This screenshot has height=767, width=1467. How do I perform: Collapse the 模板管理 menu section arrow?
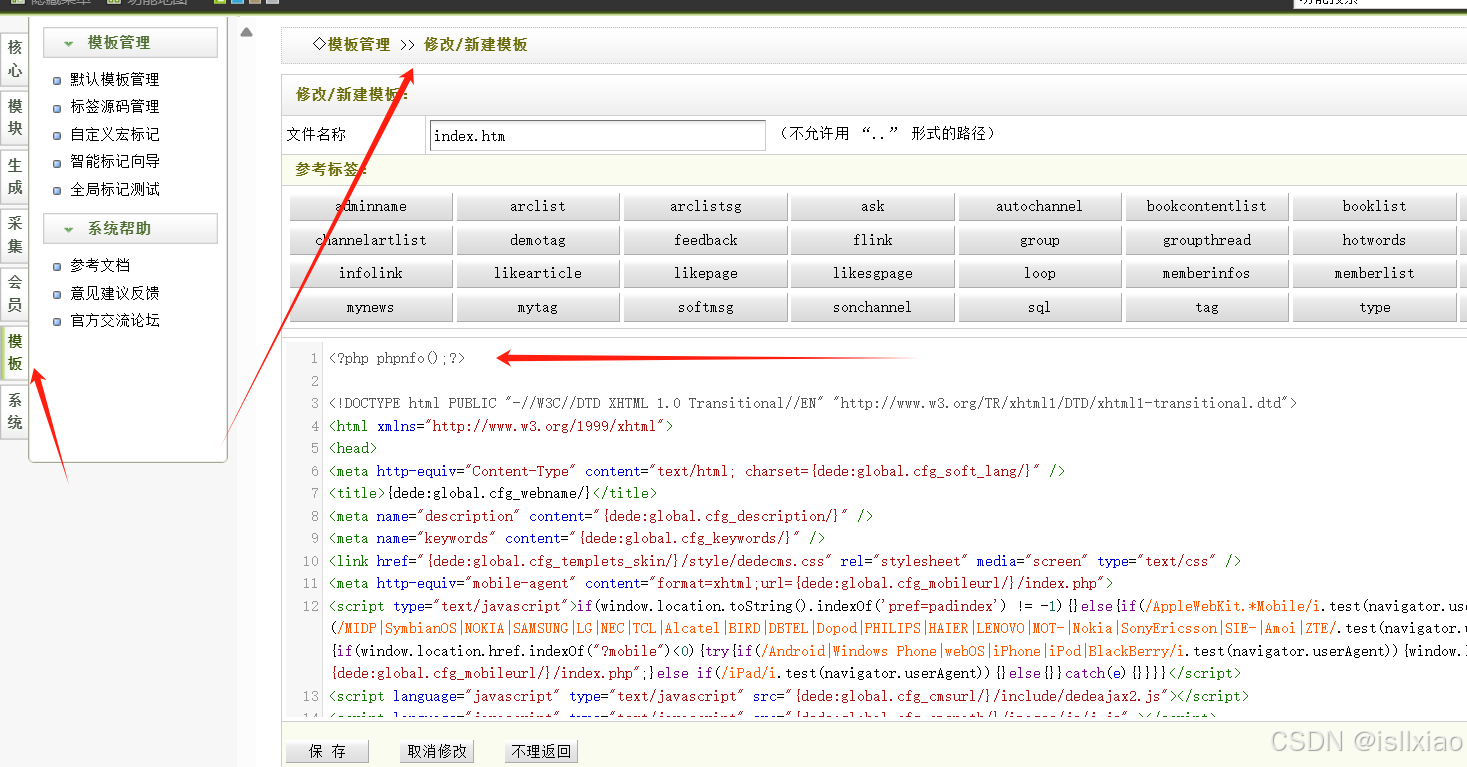(x=68, y=44)
